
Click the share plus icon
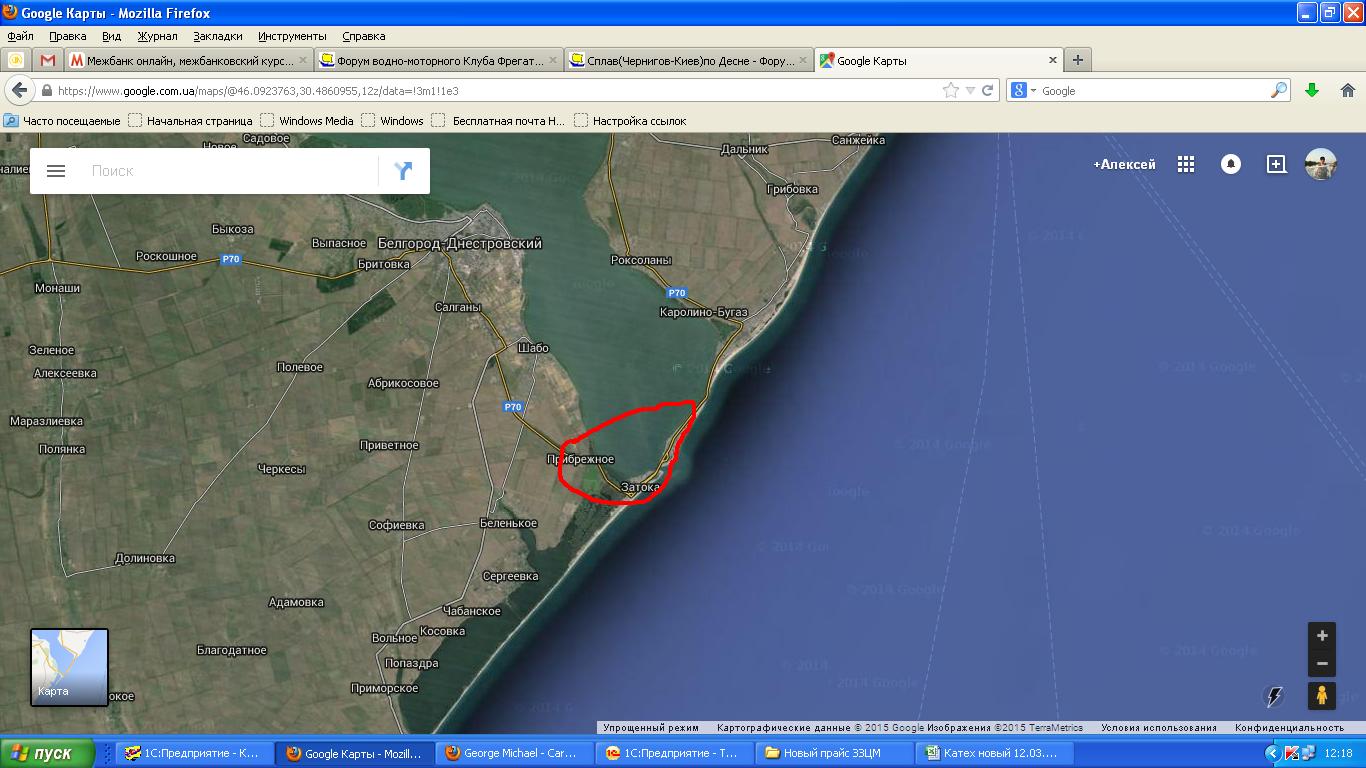[1276, 165]
